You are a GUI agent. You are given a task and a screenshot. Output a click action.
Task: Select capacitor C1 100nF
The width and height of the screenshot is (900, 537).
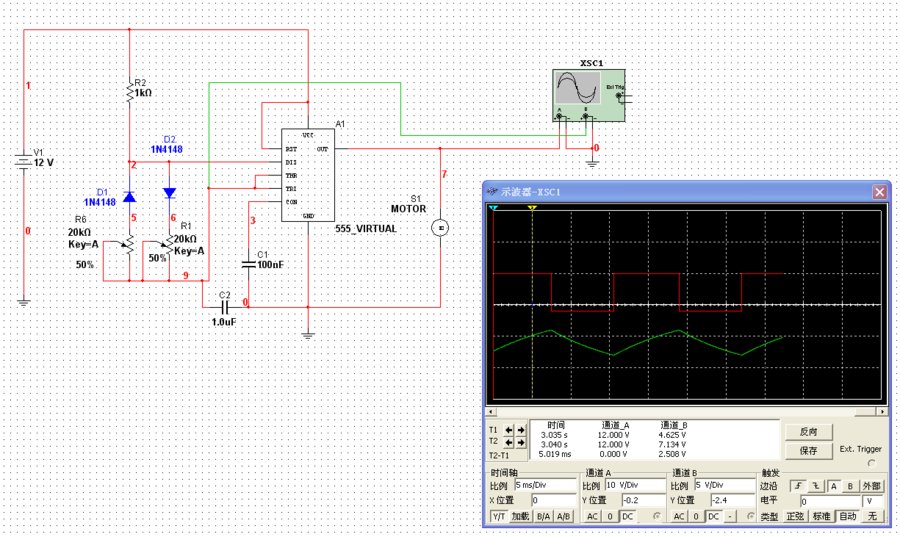249,264
